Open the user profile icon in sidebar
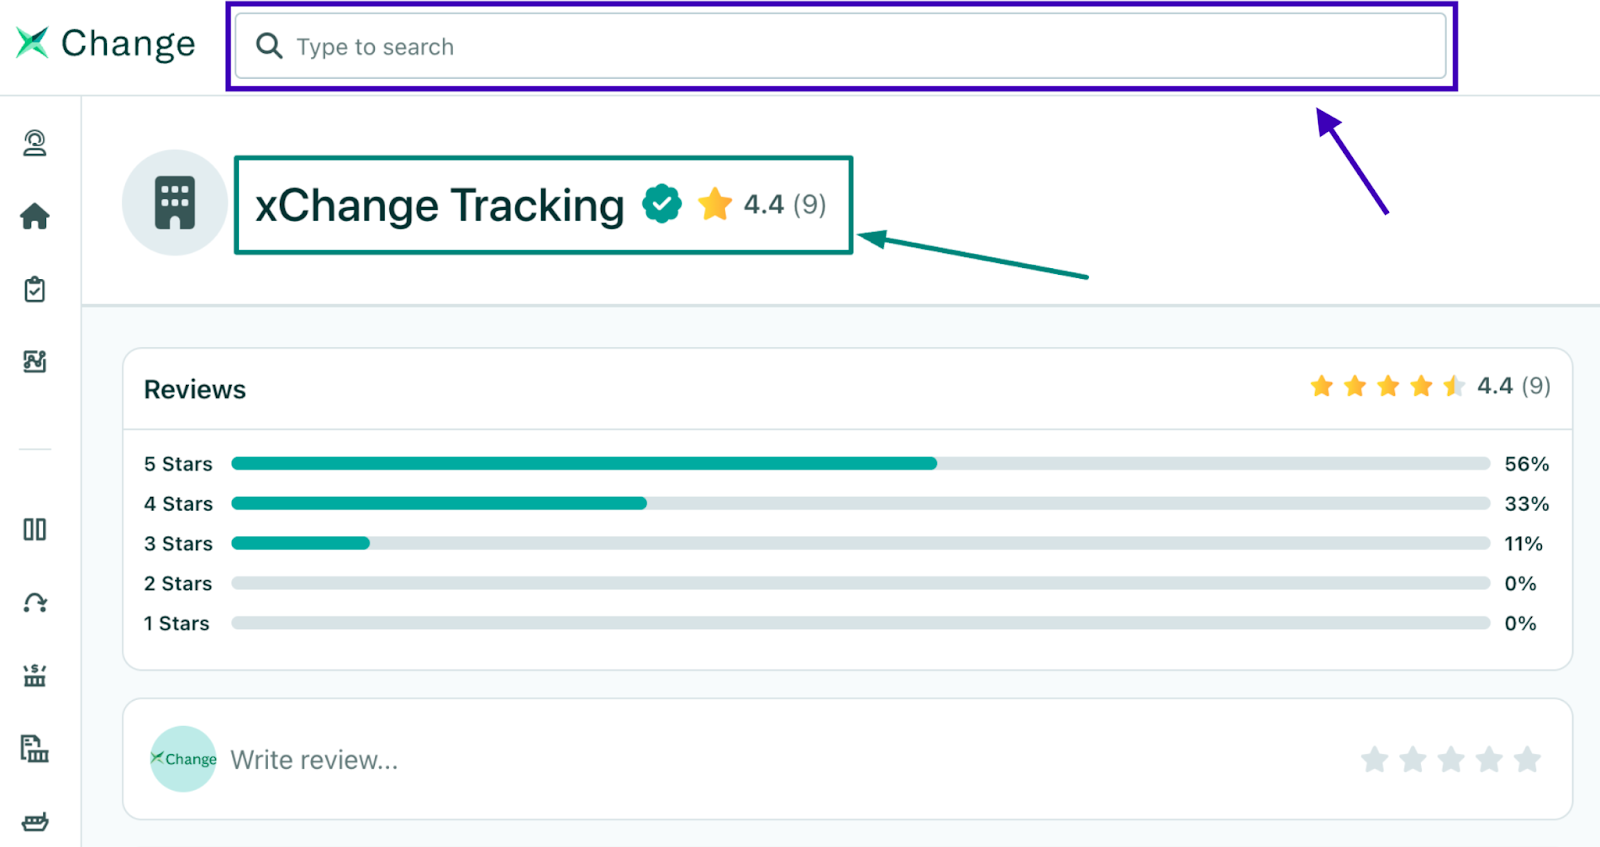This screenshot has width=1600, height=847. [35, 143]
